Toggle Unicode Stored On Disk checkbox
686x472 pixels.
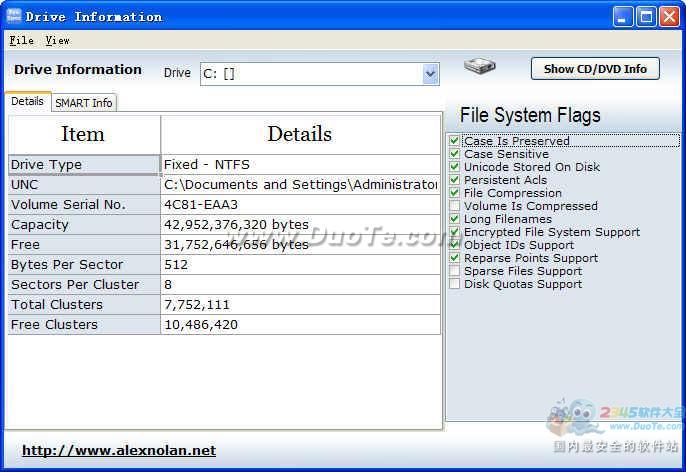point(455,167)
